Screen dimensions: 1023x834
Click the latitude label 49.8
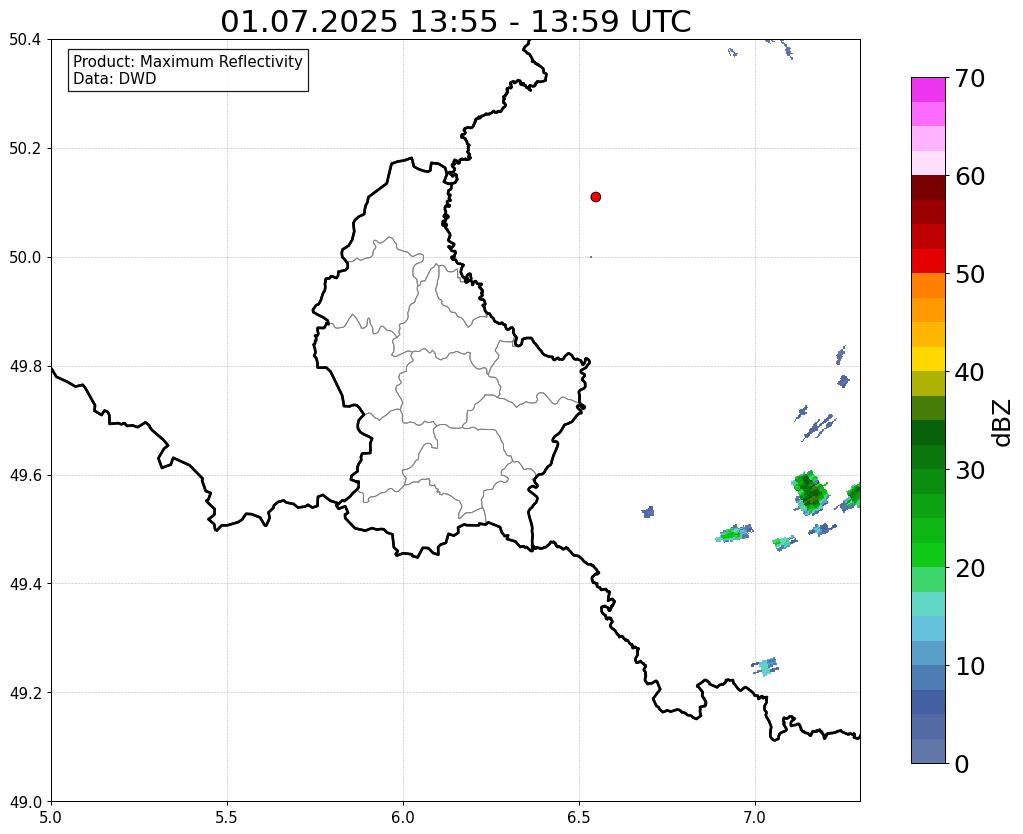coord(25,367)
